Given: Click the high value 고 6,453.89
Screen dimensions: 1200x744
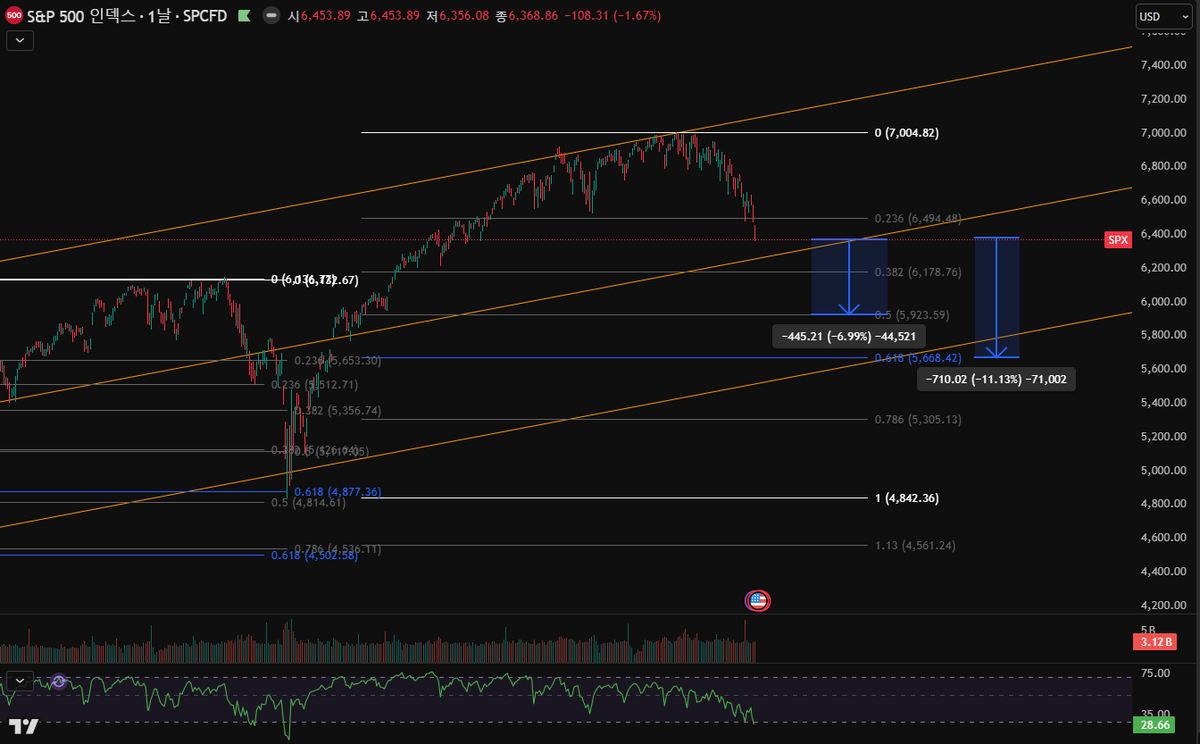Looking at the screenshot, I should tap(388, 16).
